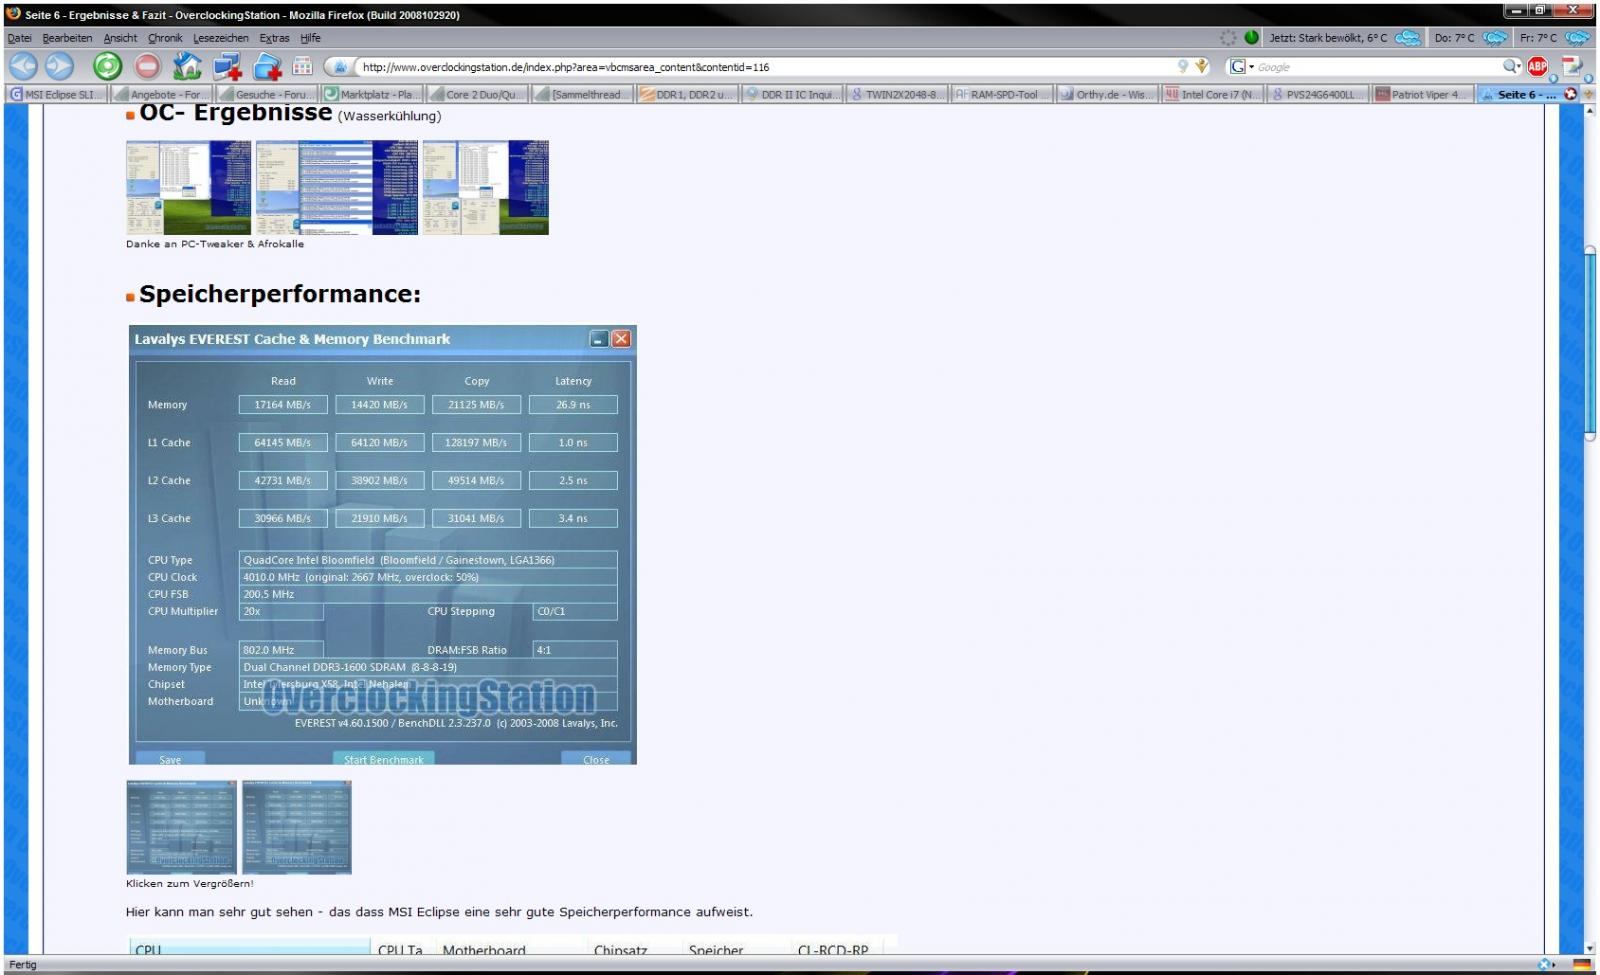This screenshot has height=975, width=1600.
Task: Open the home page via house icon
Action: coord(187,67)
